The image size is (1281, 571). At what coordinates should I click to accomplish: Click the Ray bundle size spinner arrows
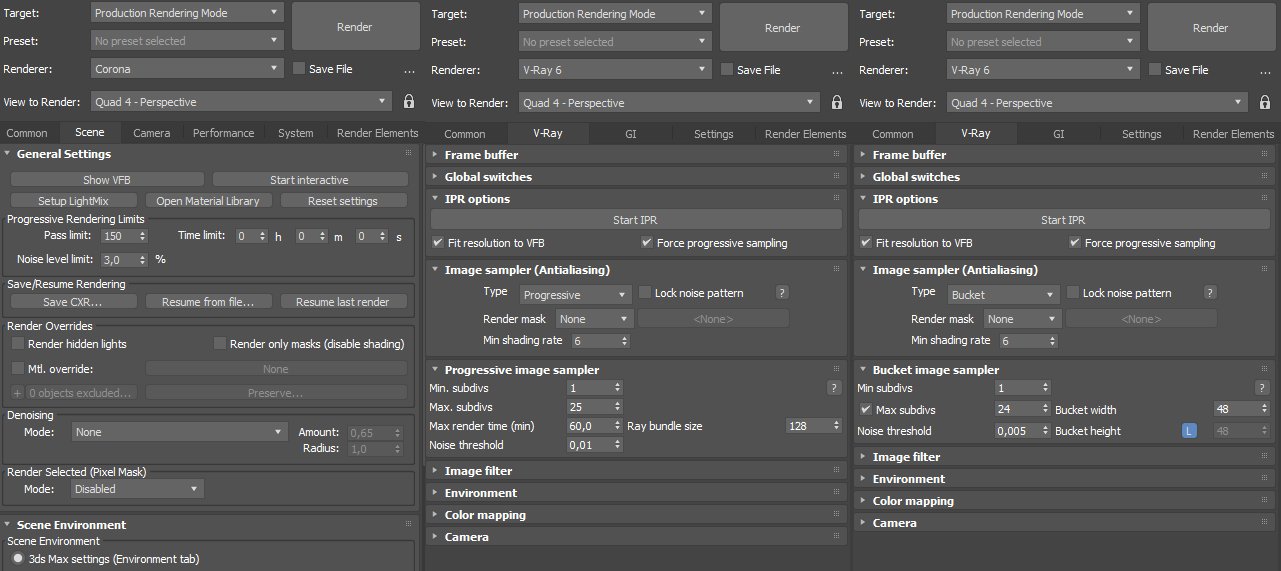(x=837, y=426)
